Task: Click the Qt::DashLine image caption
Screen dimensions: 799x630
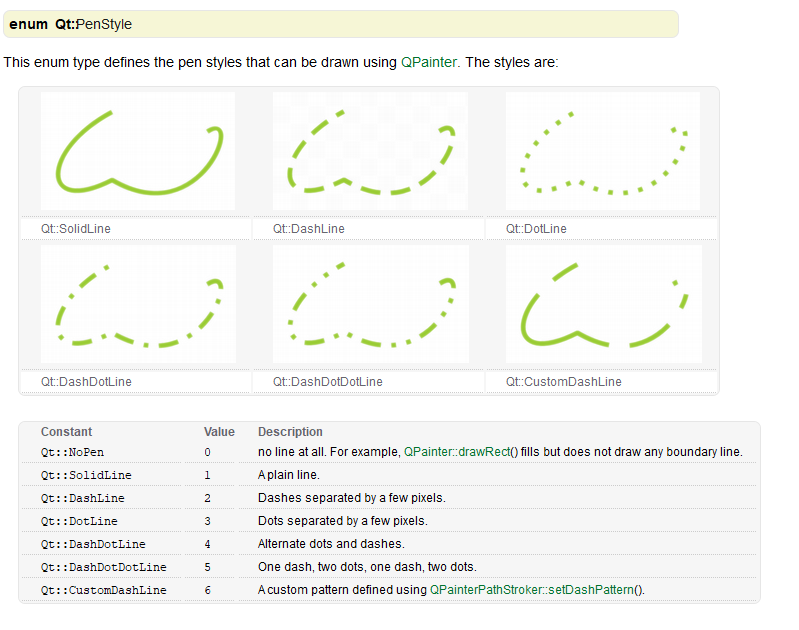Action: [308, 229]
